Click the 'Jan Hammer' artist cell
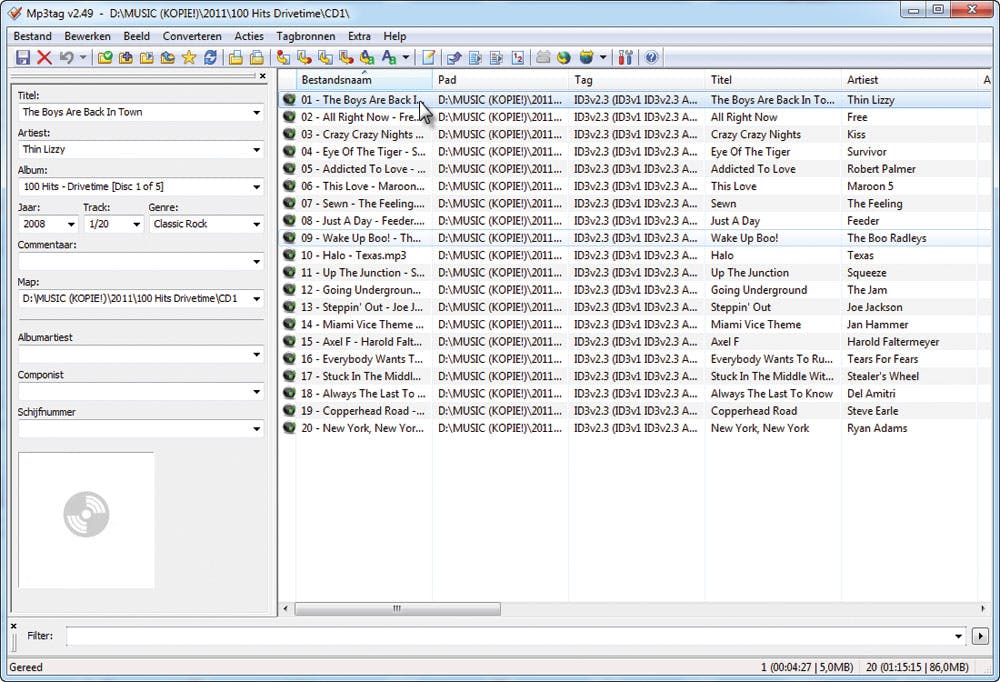This screenshot has width=1000, height=682. (x=878, y=325)
